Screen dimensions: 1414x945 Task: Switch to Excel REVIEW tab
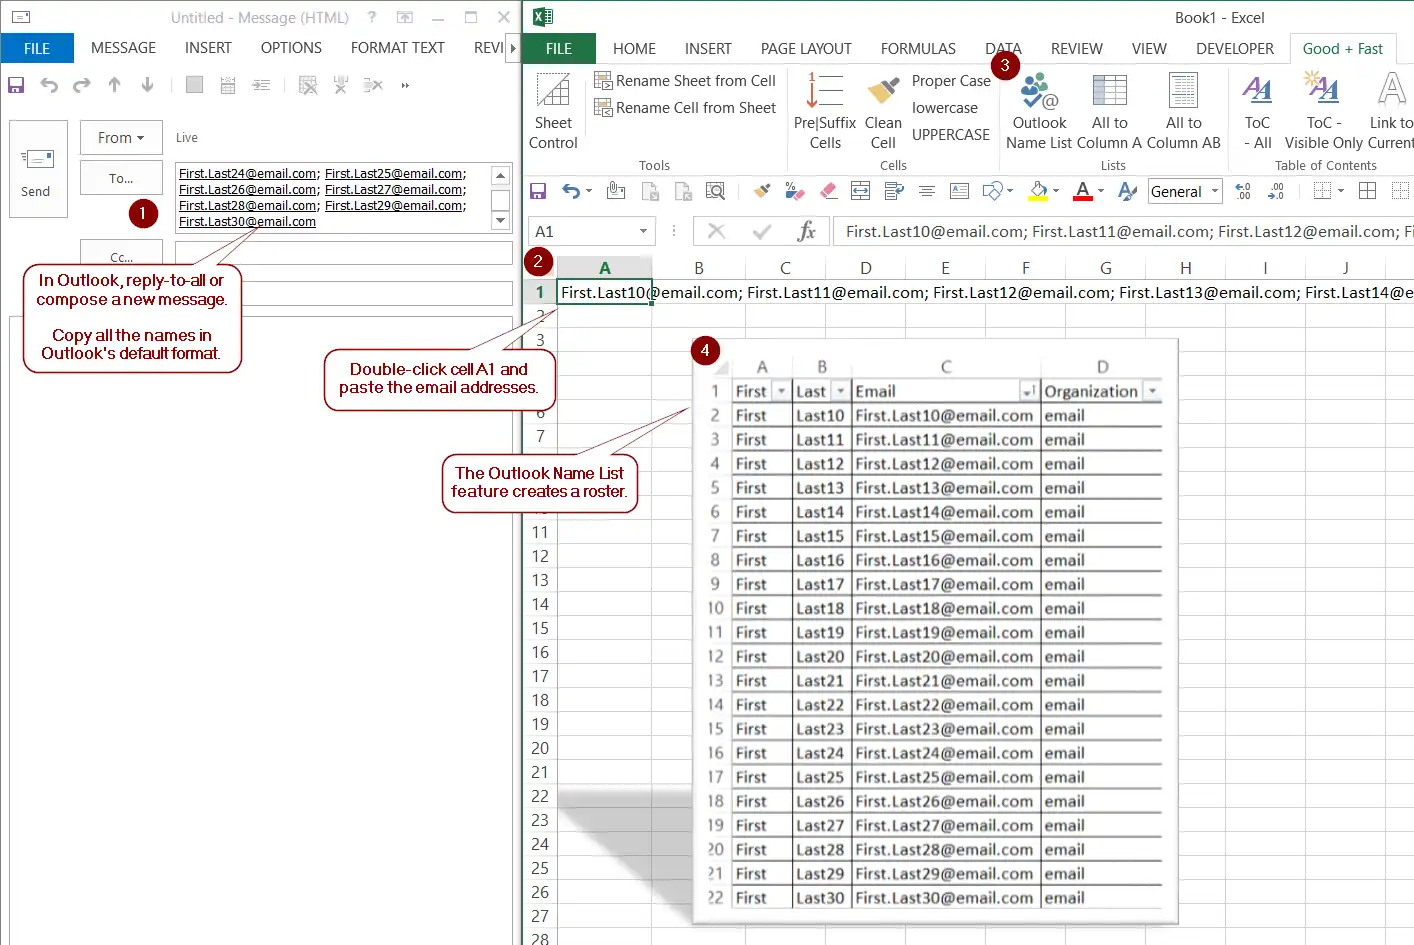(x=1076, y=48)
